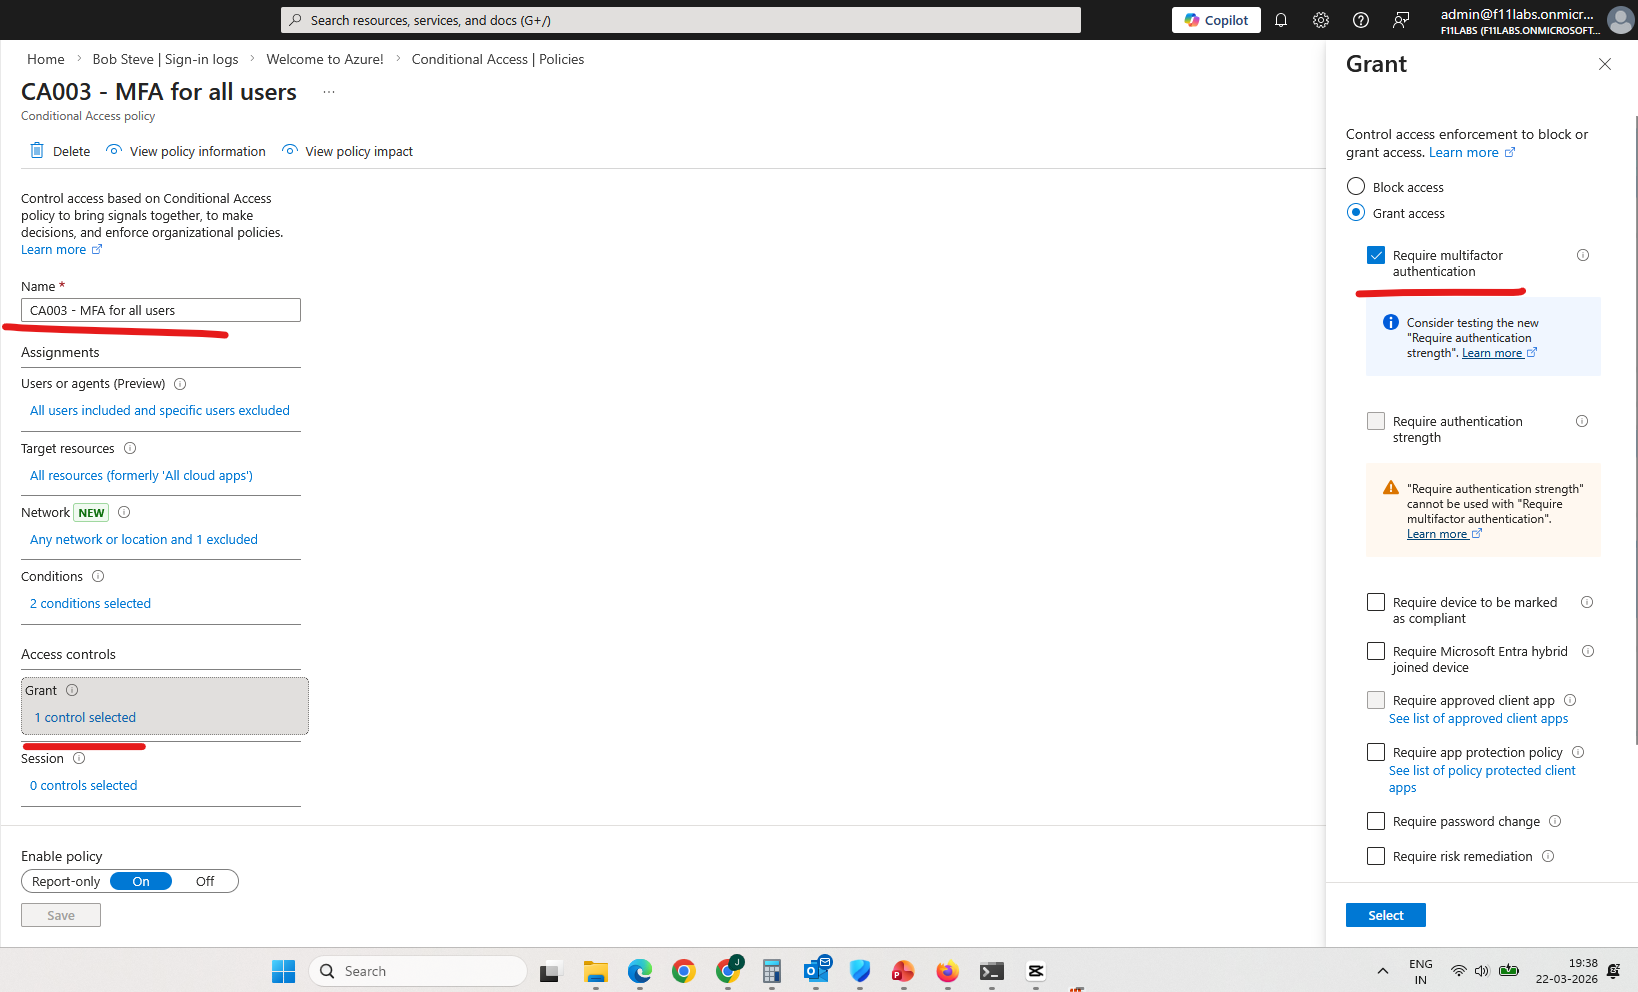
Task: Click info icon next to Require password change
Action: coord(1555,821)
